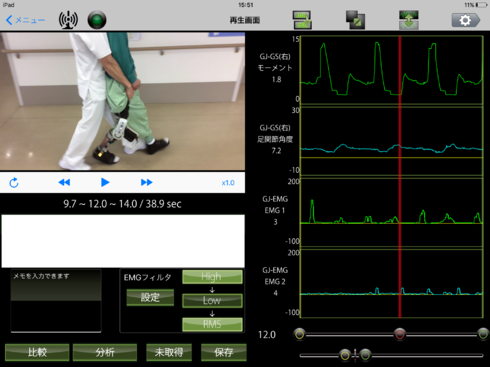Click the yellow range start slider handle
490x367 pixels.
(300, 334)
